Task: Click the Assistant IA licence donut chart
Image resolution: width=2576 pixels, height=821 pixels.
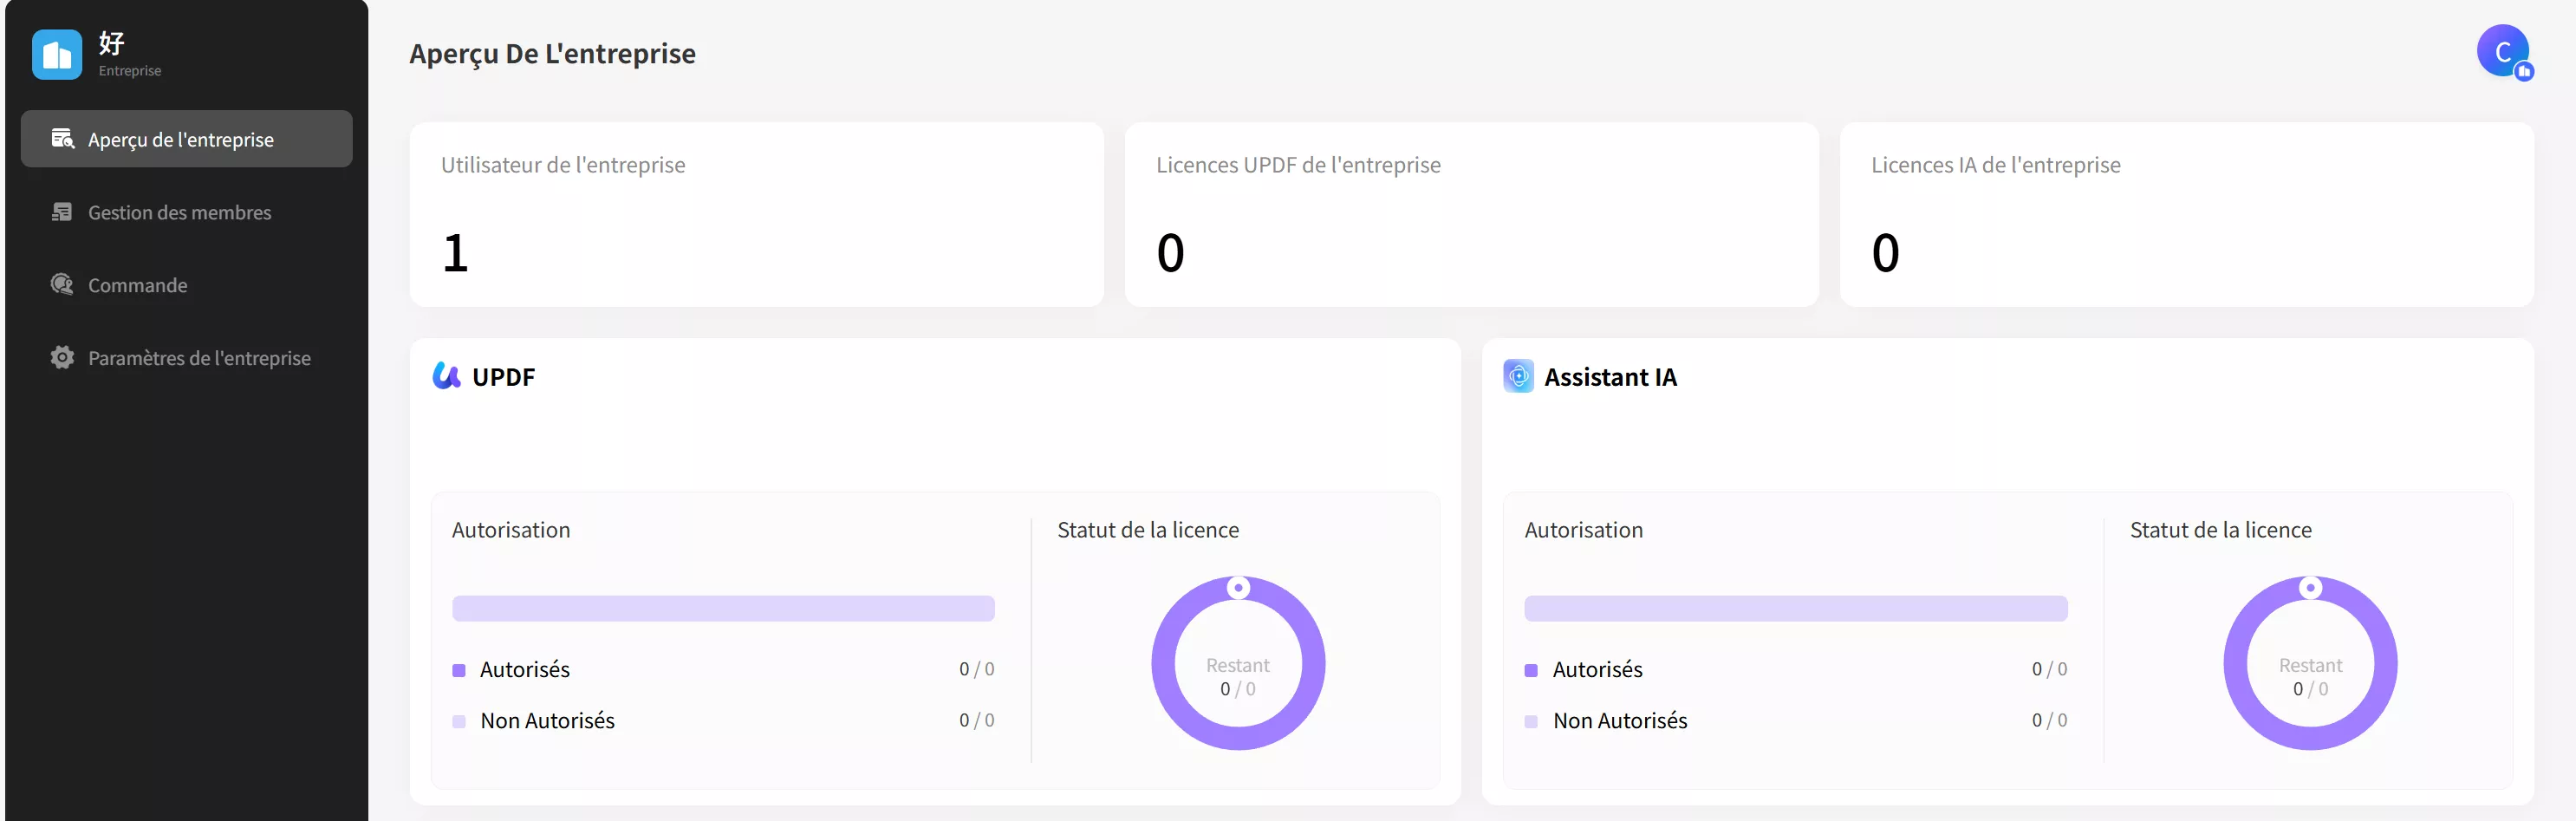Action: click(2310, 663)
